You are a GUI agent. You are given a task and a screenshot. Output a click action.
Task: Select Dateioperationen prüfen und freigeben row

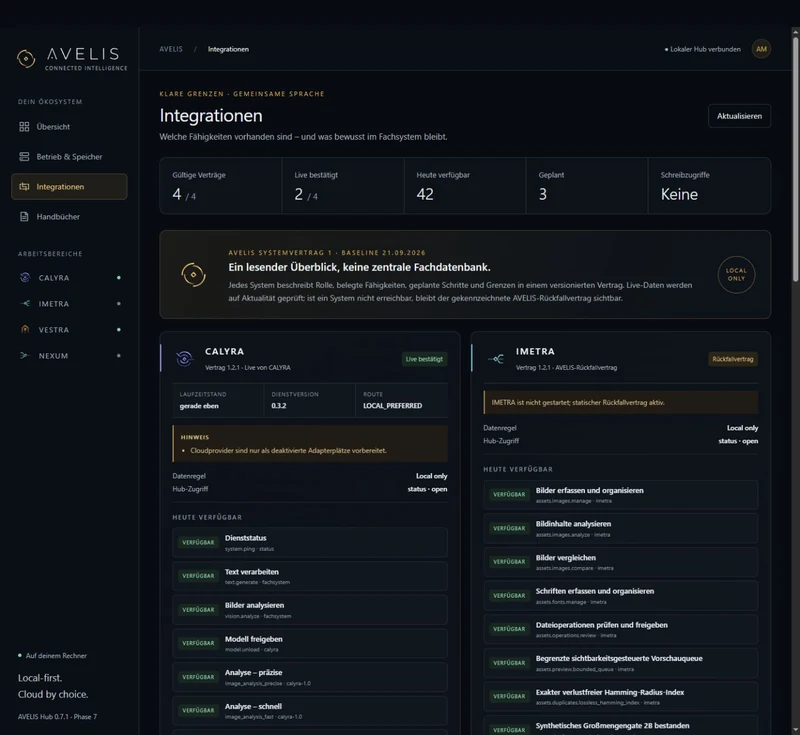tap(620, 629)
